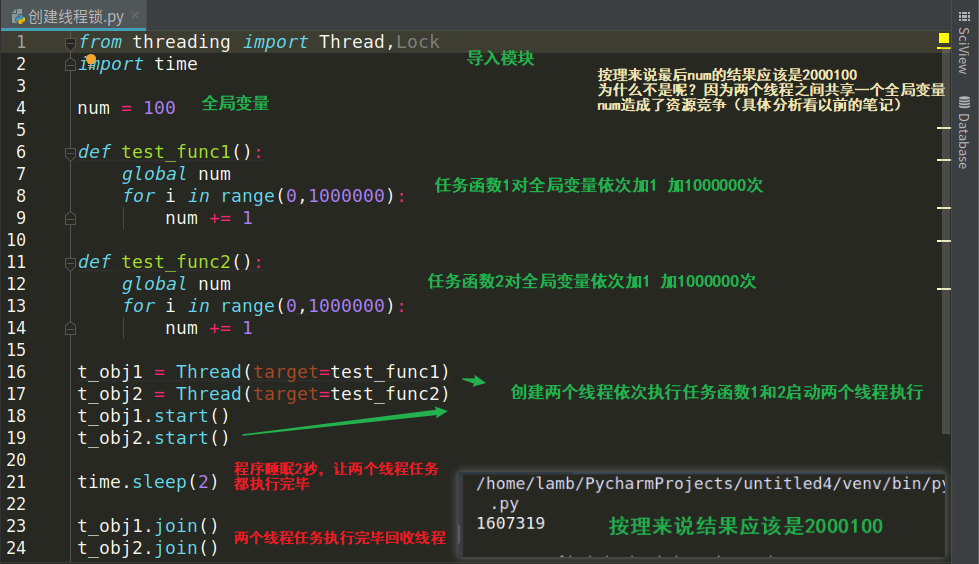Collapse the import block fold at line 1

click(x=71, y=42)
